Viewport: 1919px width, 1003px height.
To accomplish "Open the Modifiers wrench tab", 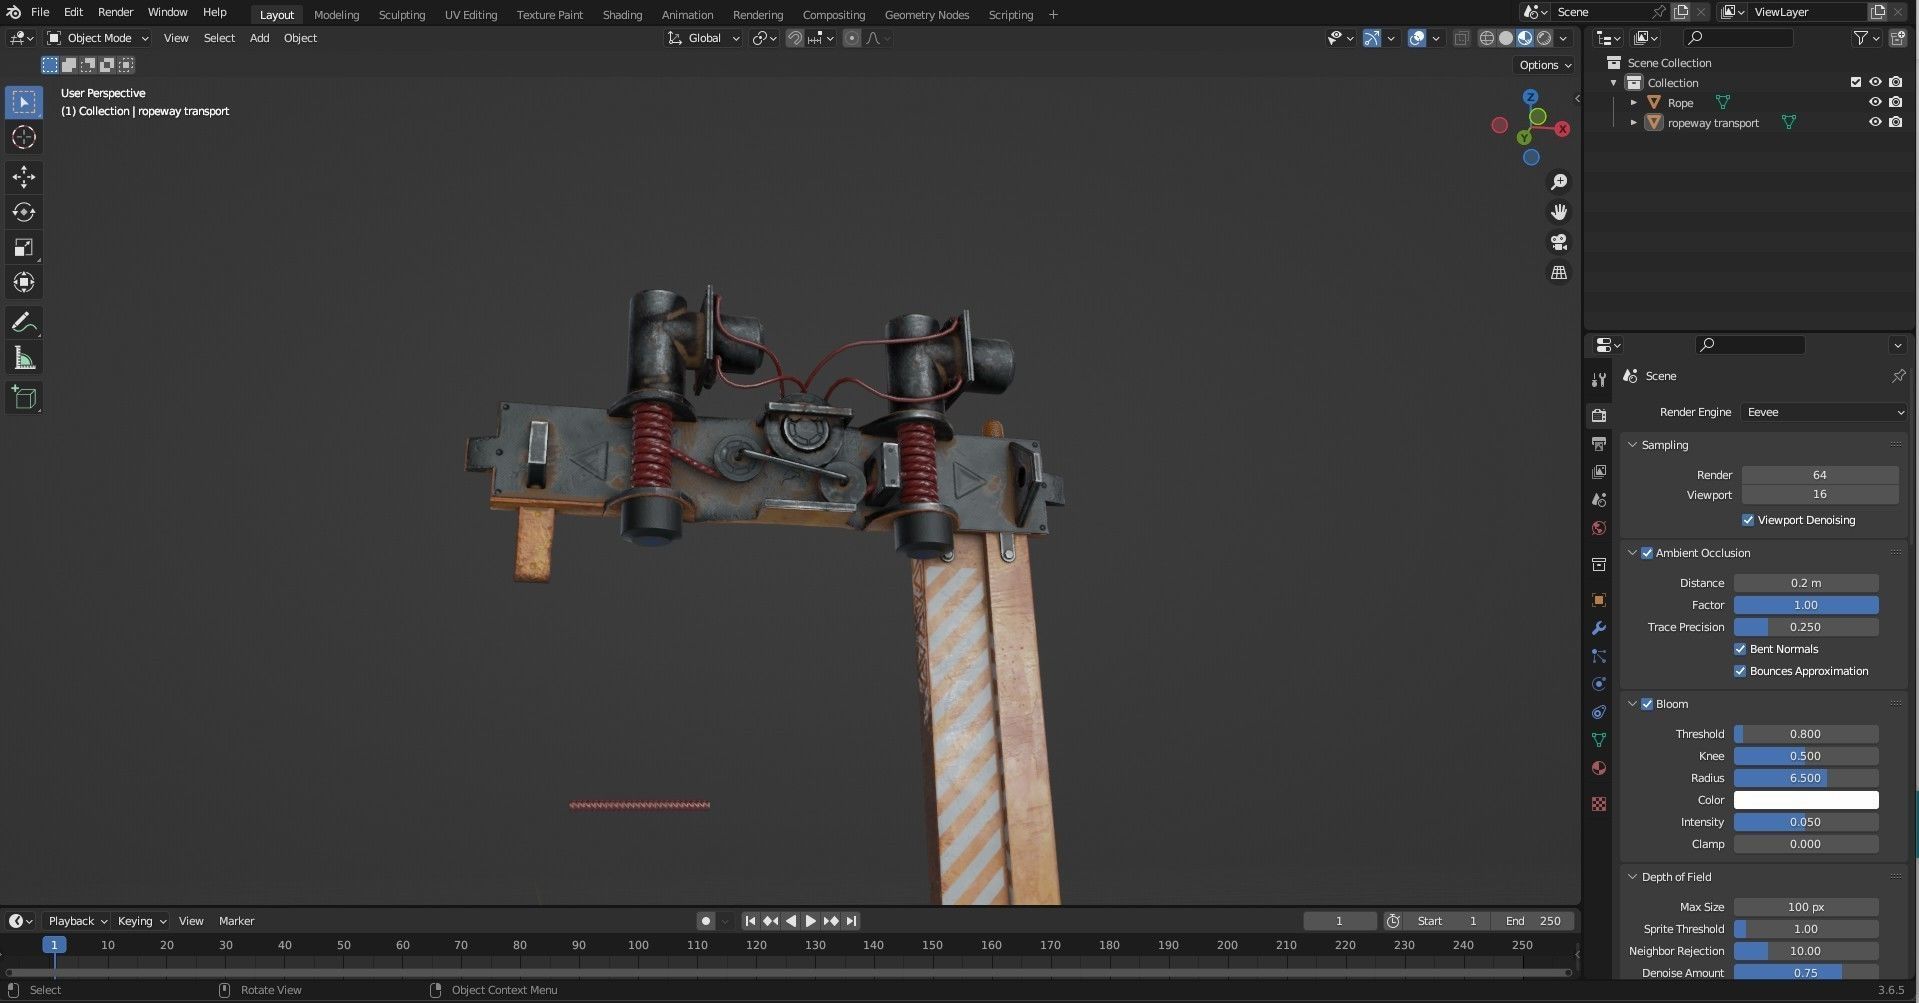I will [1599, 628].
